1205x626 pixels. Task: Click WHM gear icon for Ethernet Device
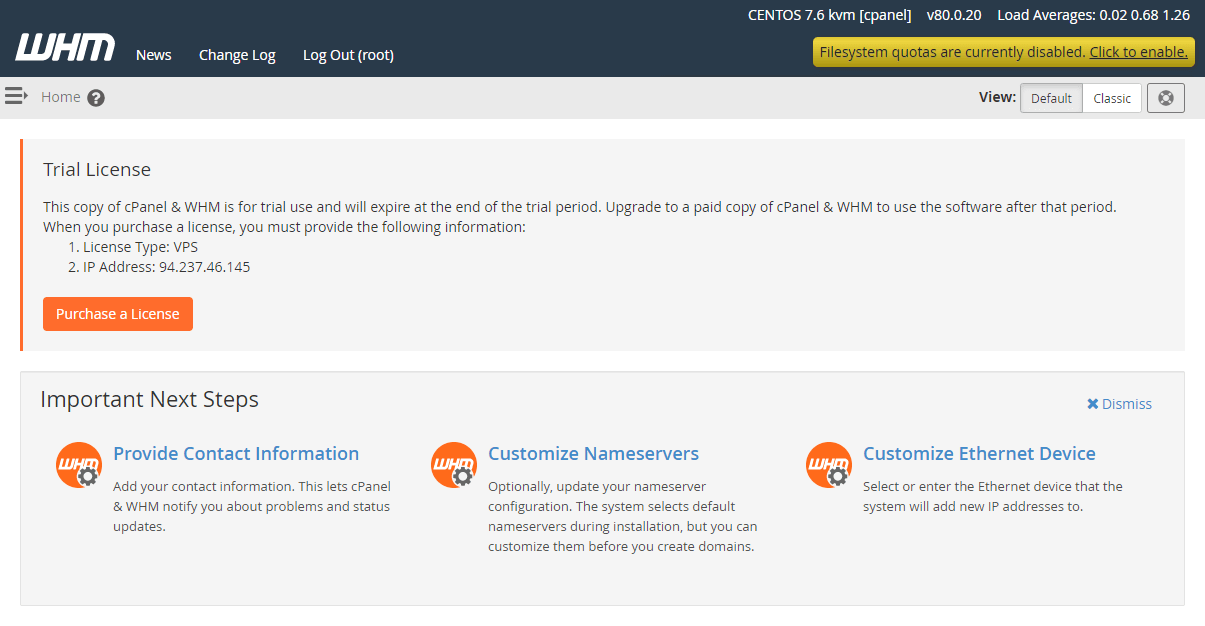click(829, 465)
